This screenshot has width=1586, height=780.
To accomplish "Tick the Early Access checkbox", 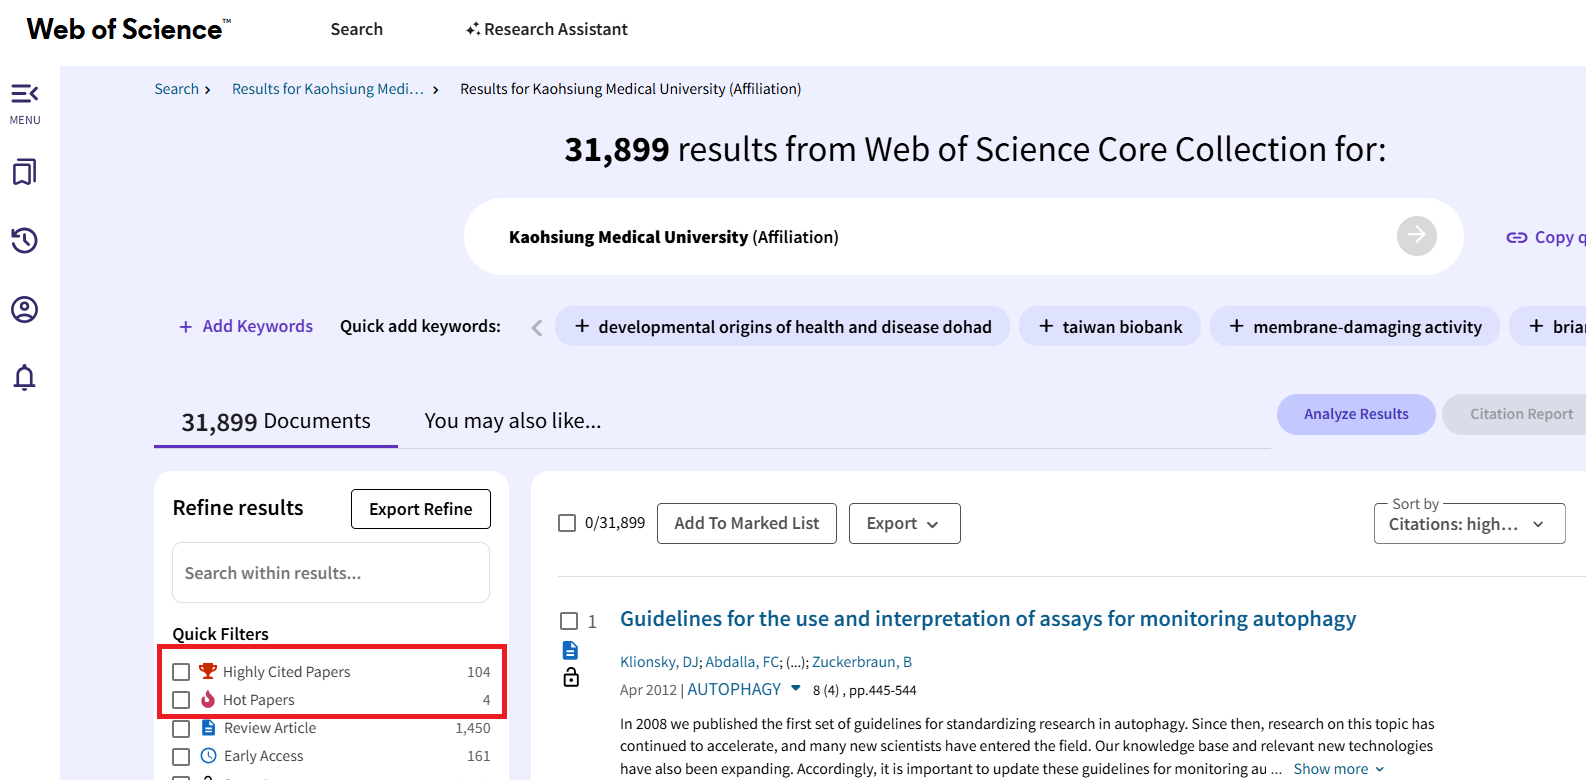I will [x=181, y=756].
